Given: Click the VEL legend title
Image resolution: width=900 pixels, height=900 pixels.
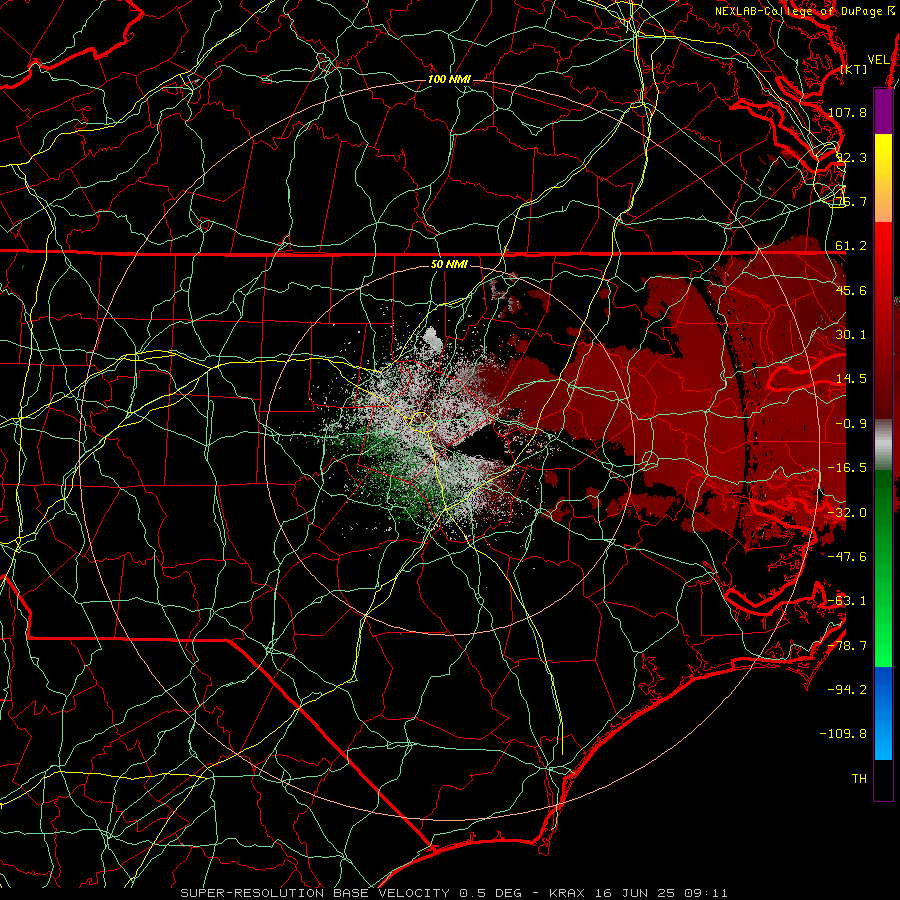Looking at the screenshot, I should [879, 59].
